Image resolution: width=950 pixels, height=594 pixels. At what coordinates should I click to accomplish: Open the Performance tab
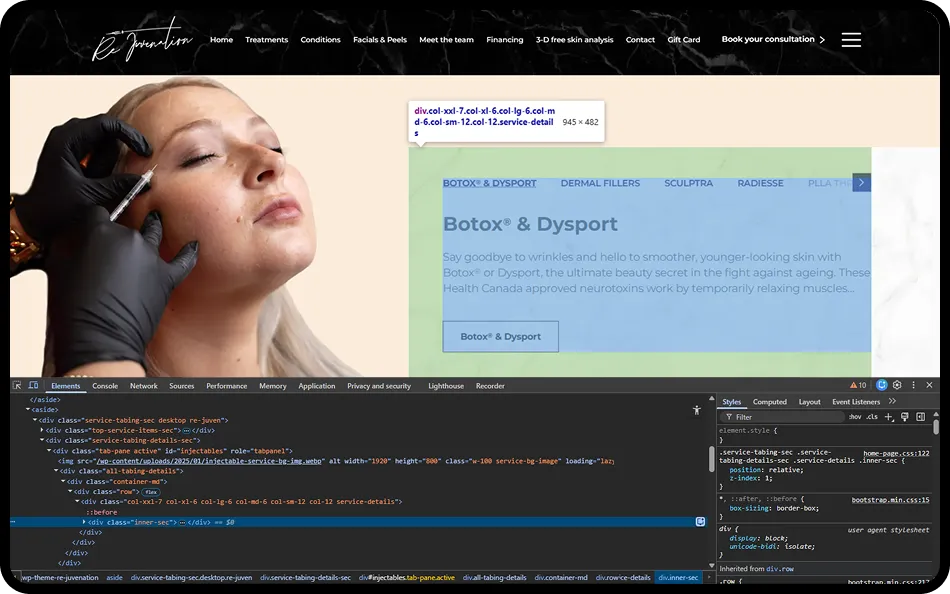[227, 385]
